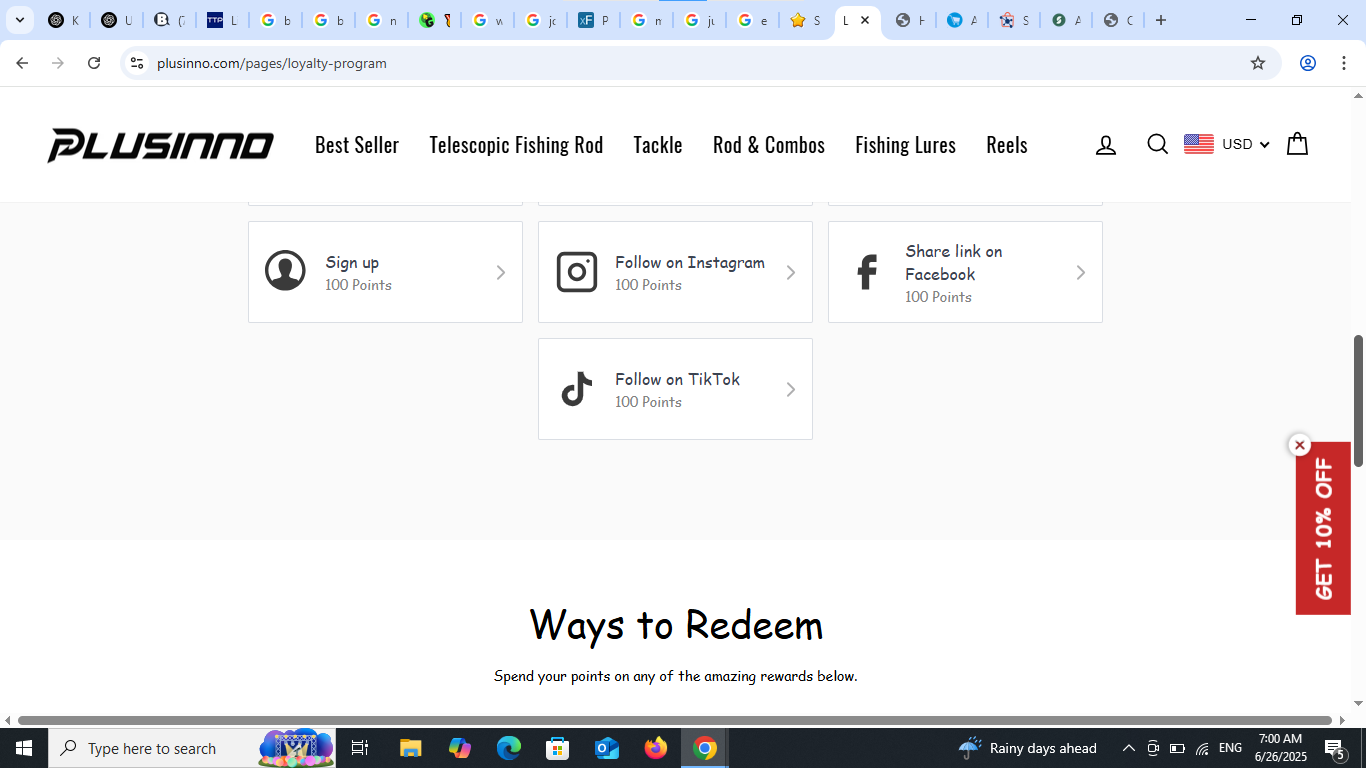The image size is (1366, 768).
Task: Launch File Explorer from the taskbar
Action: click(x=410, y=748)
